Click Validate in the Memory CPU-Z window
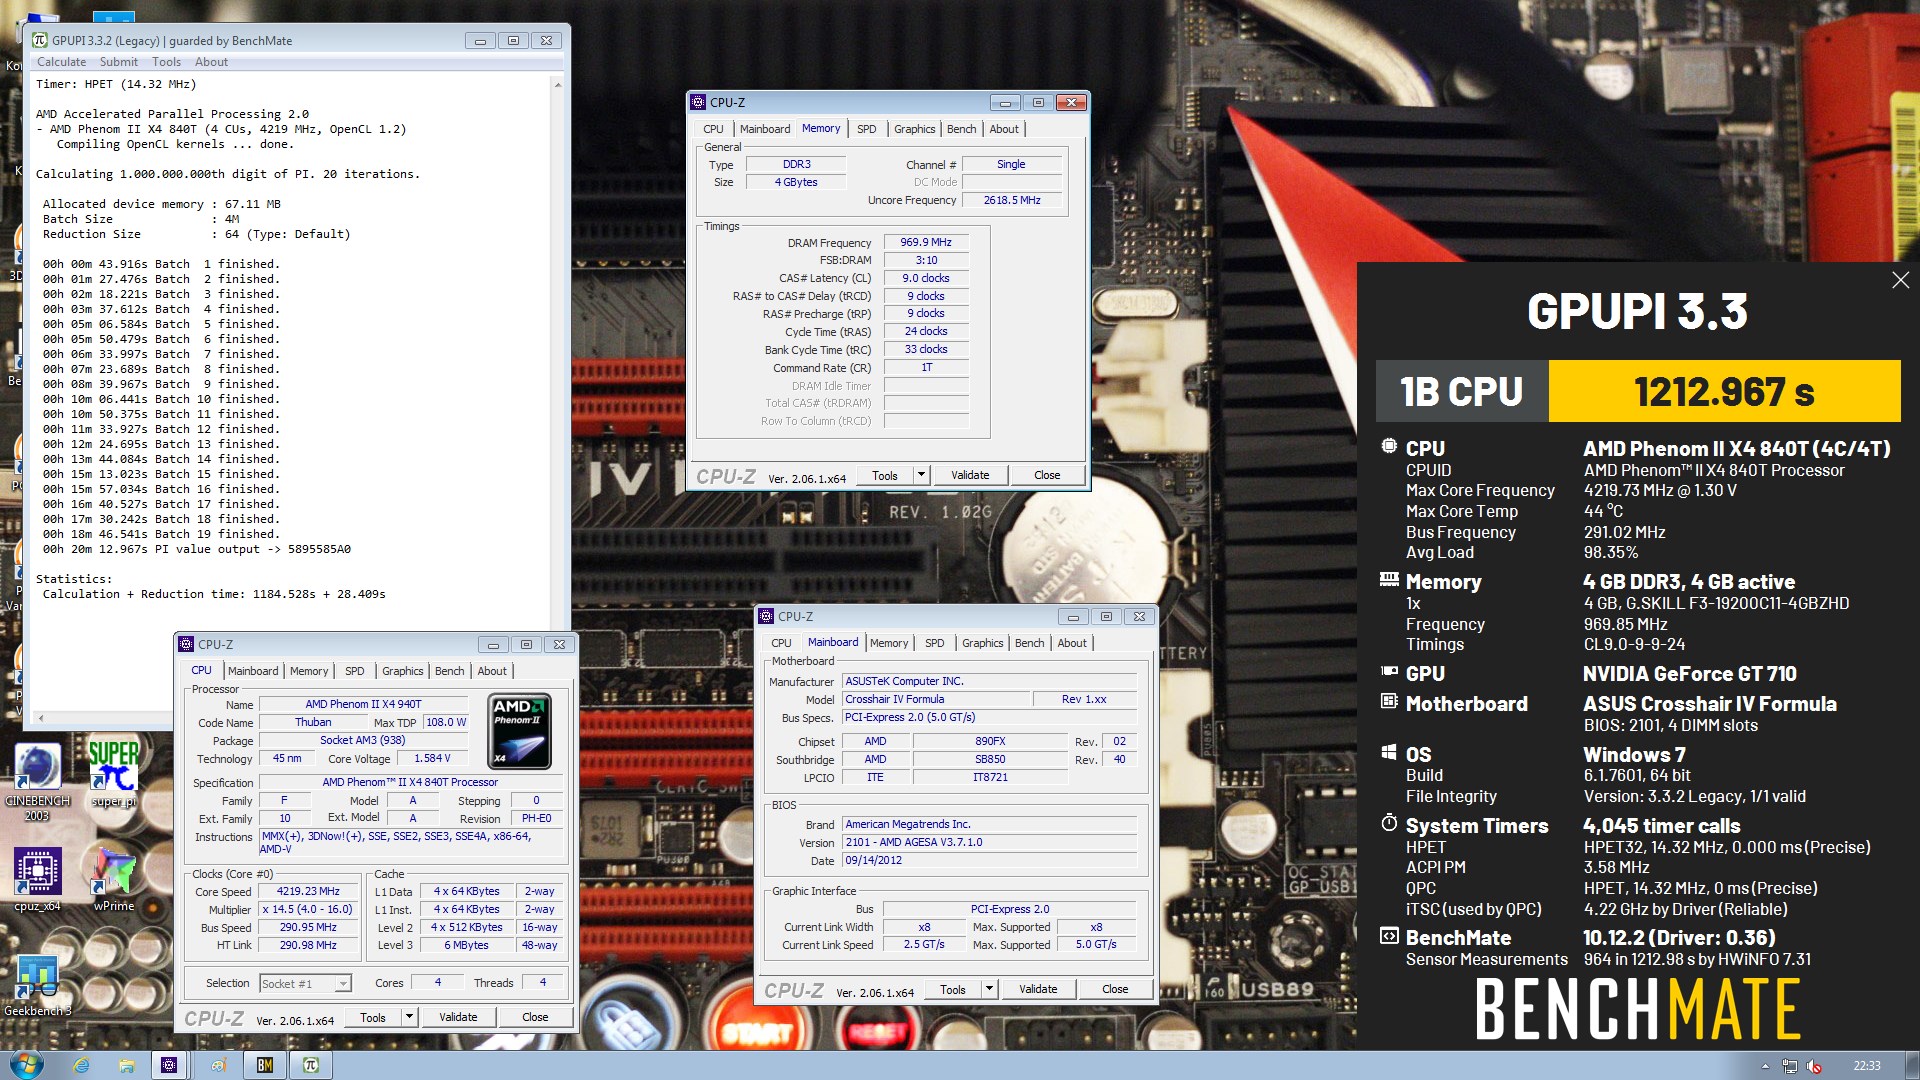Viewport: 1920px width, 1080px height. tap(970, 475)
